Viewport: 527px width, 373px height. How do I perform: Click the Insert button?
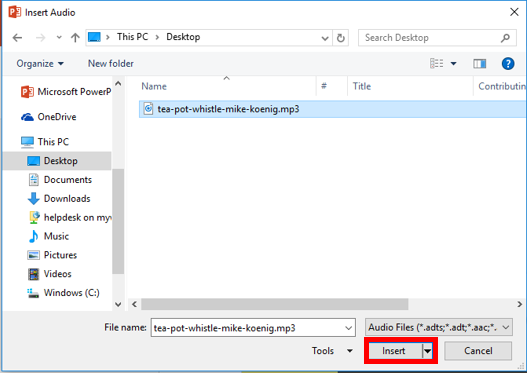click(395, 351)
